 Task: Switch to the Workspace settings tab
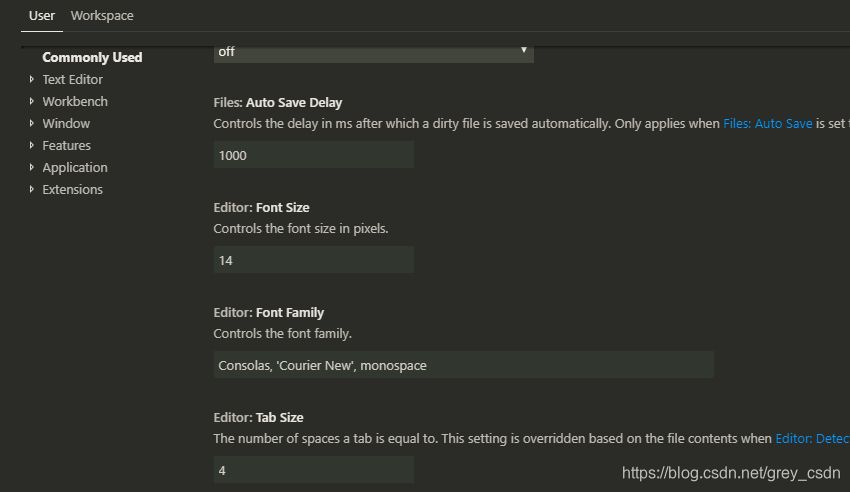(x=102, y=16)
